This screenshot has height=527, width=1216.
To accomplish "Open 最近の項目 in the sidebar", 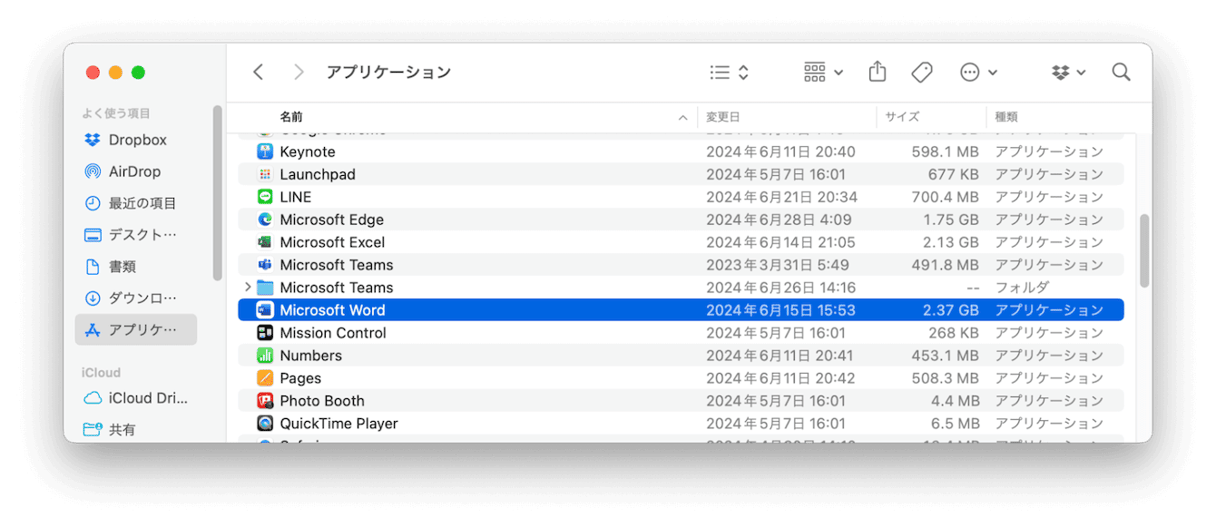I will (142, 203).
